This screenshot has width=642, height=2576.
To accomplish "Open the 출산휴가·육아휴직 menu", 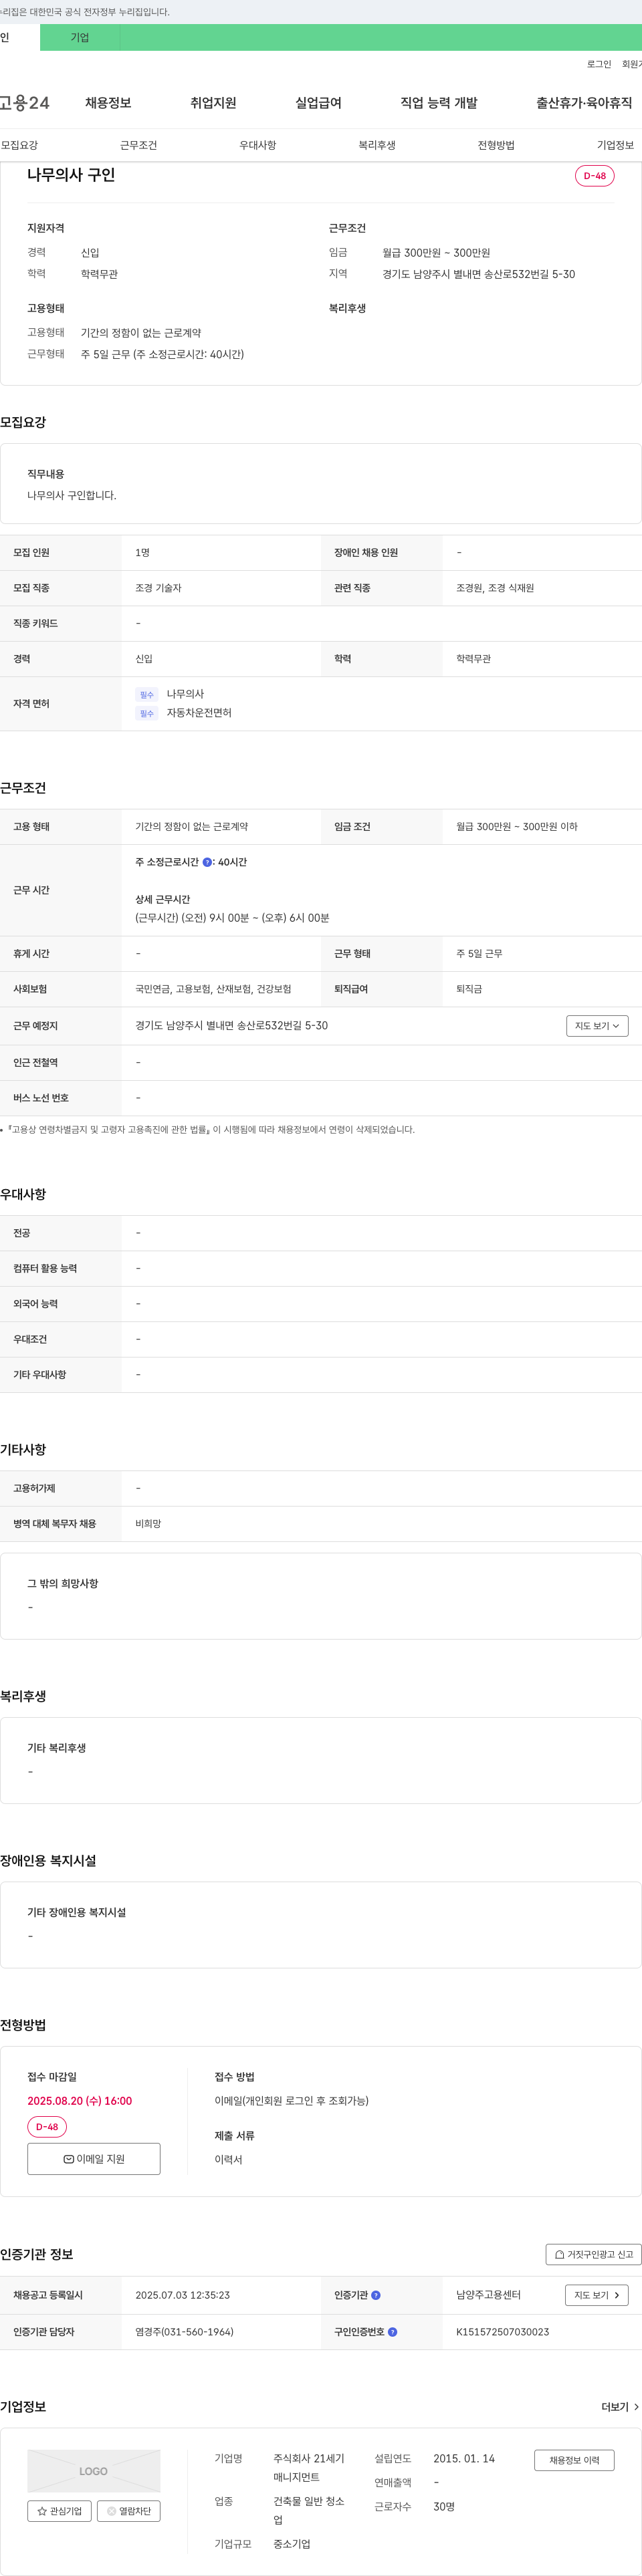I will click(584, 103).
